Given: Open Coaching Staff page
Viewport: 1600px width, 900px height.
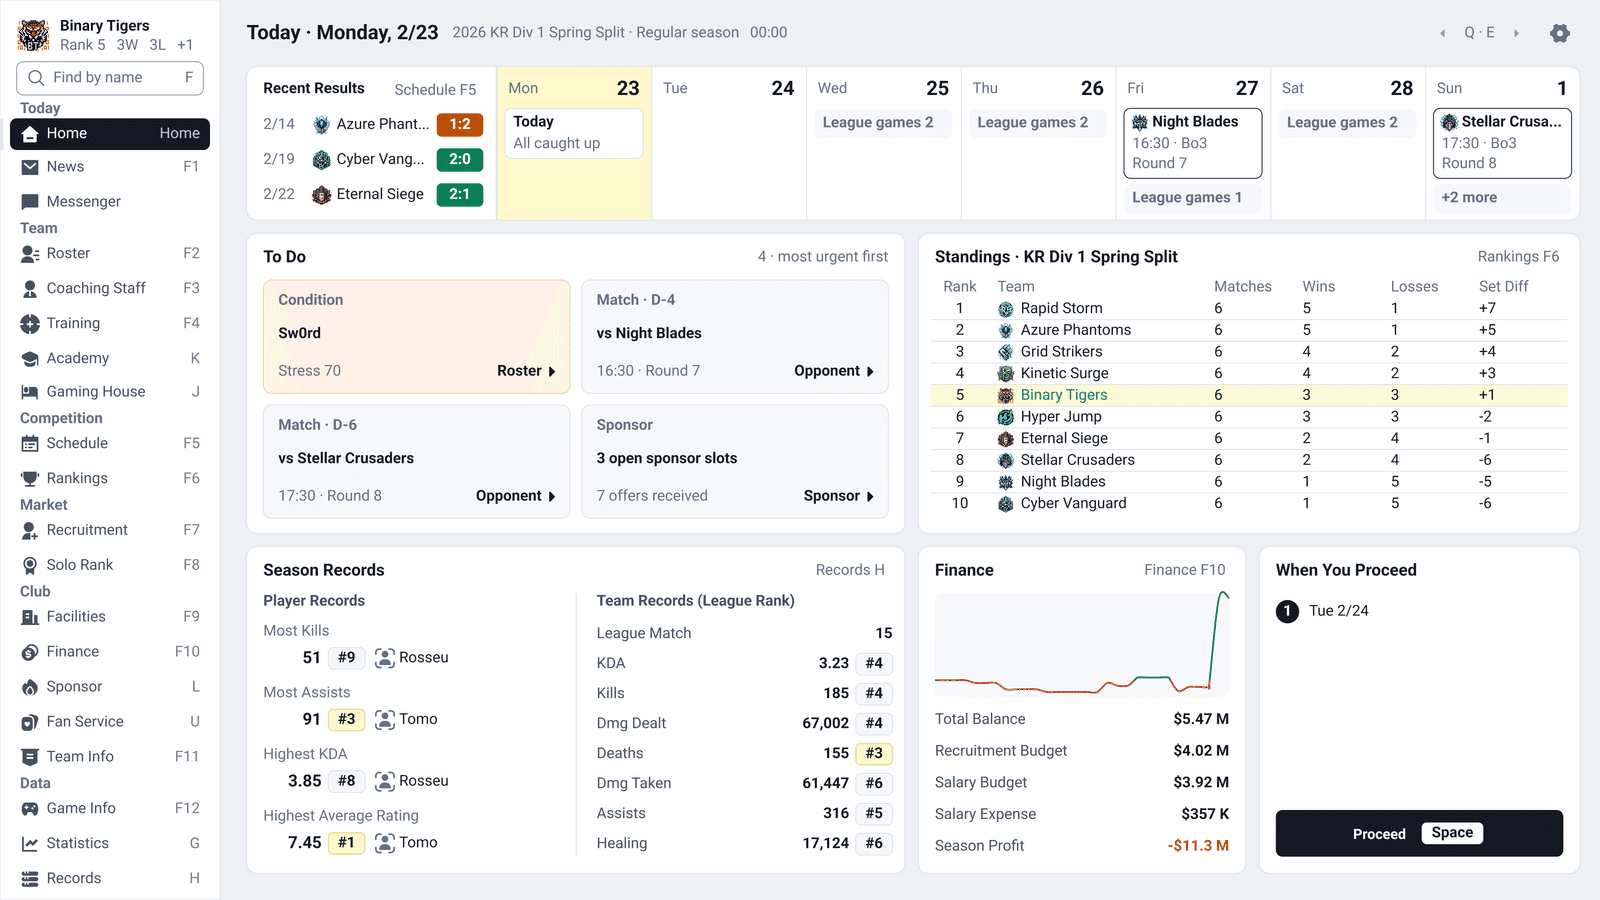Looking at the screenshot, I should [110, 289].
